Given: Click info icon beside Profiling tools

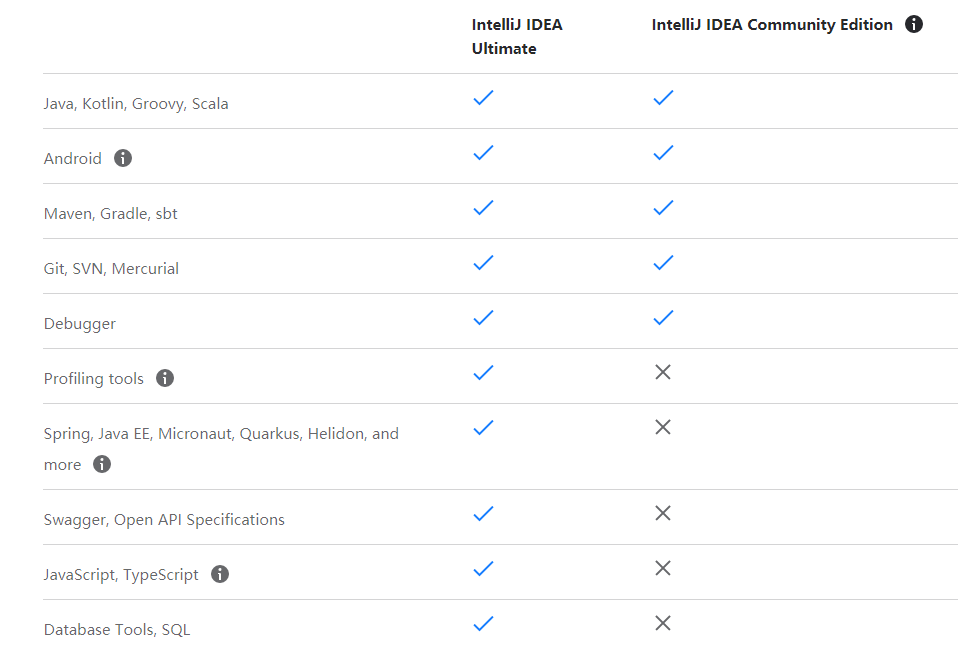Looking at the screenshot, I should pos(165,378).
